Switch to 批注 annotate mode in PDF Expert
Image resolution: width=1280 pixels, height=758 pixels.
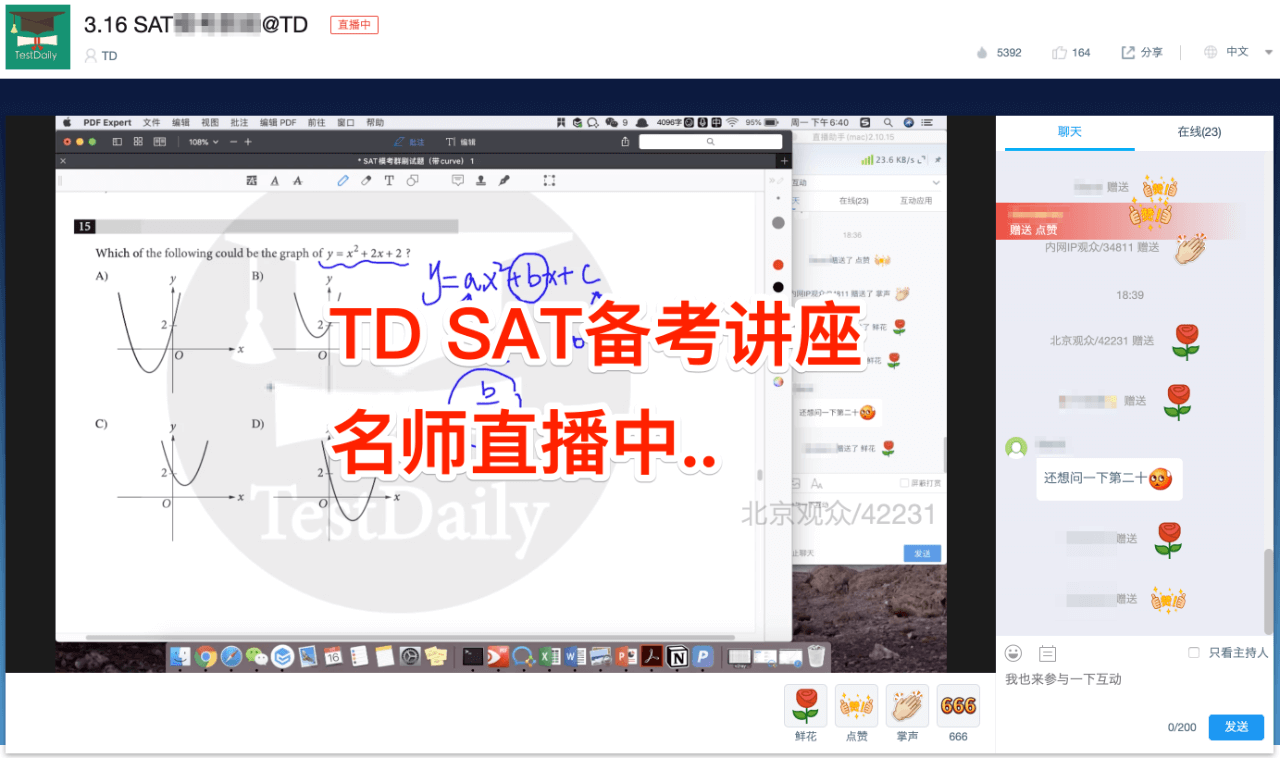pos(410,142)
